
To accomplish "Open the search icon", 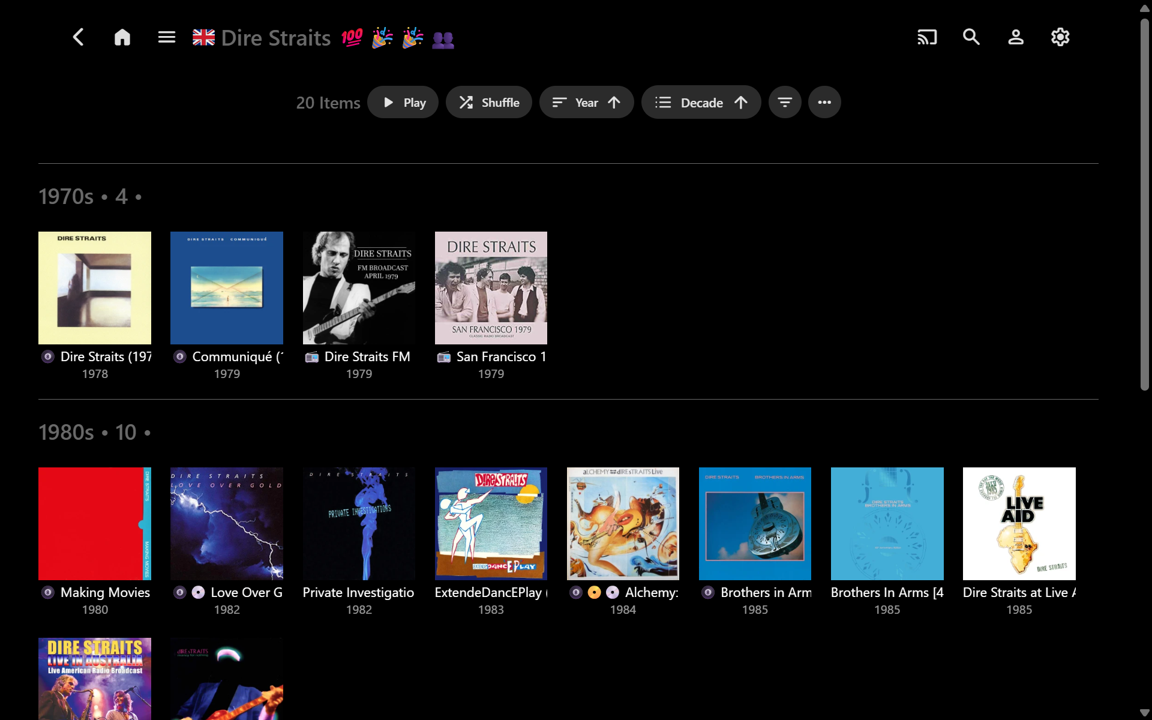I will point(971,37).
